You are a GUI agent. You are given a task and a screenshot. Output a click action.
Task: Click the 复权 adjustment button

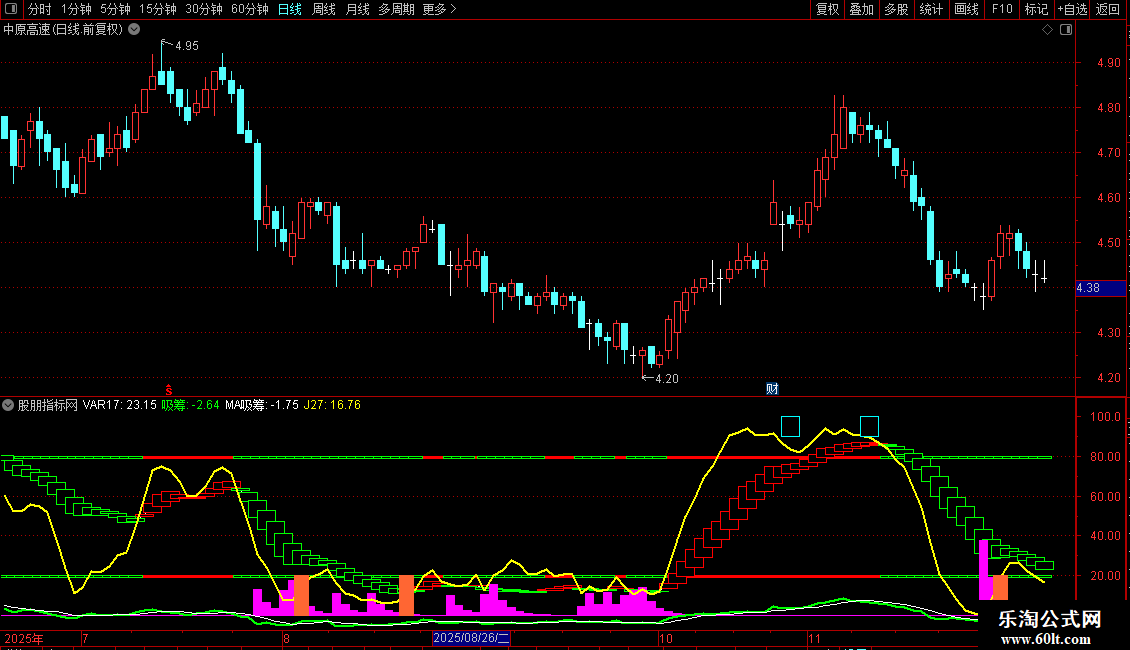pyautogui.click(x=827, y=9)
